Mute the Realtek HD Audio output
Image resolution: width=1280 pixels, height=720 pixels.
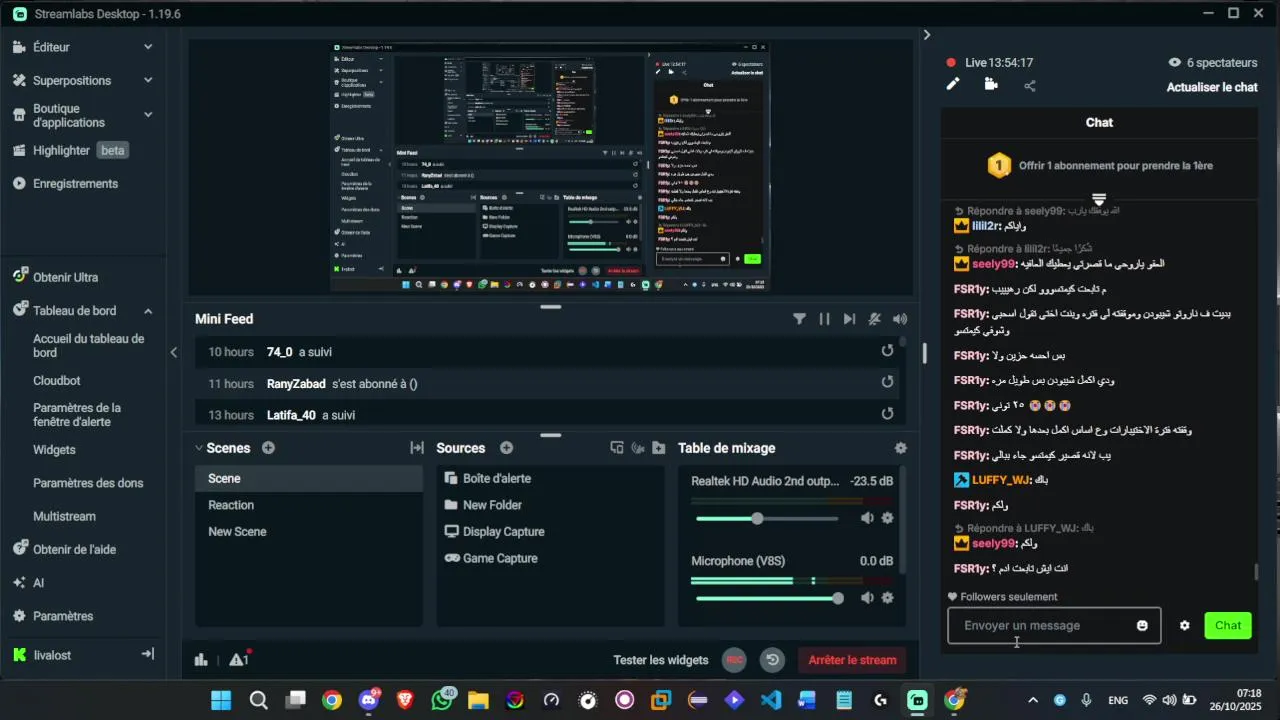click(x=867, y=518)
